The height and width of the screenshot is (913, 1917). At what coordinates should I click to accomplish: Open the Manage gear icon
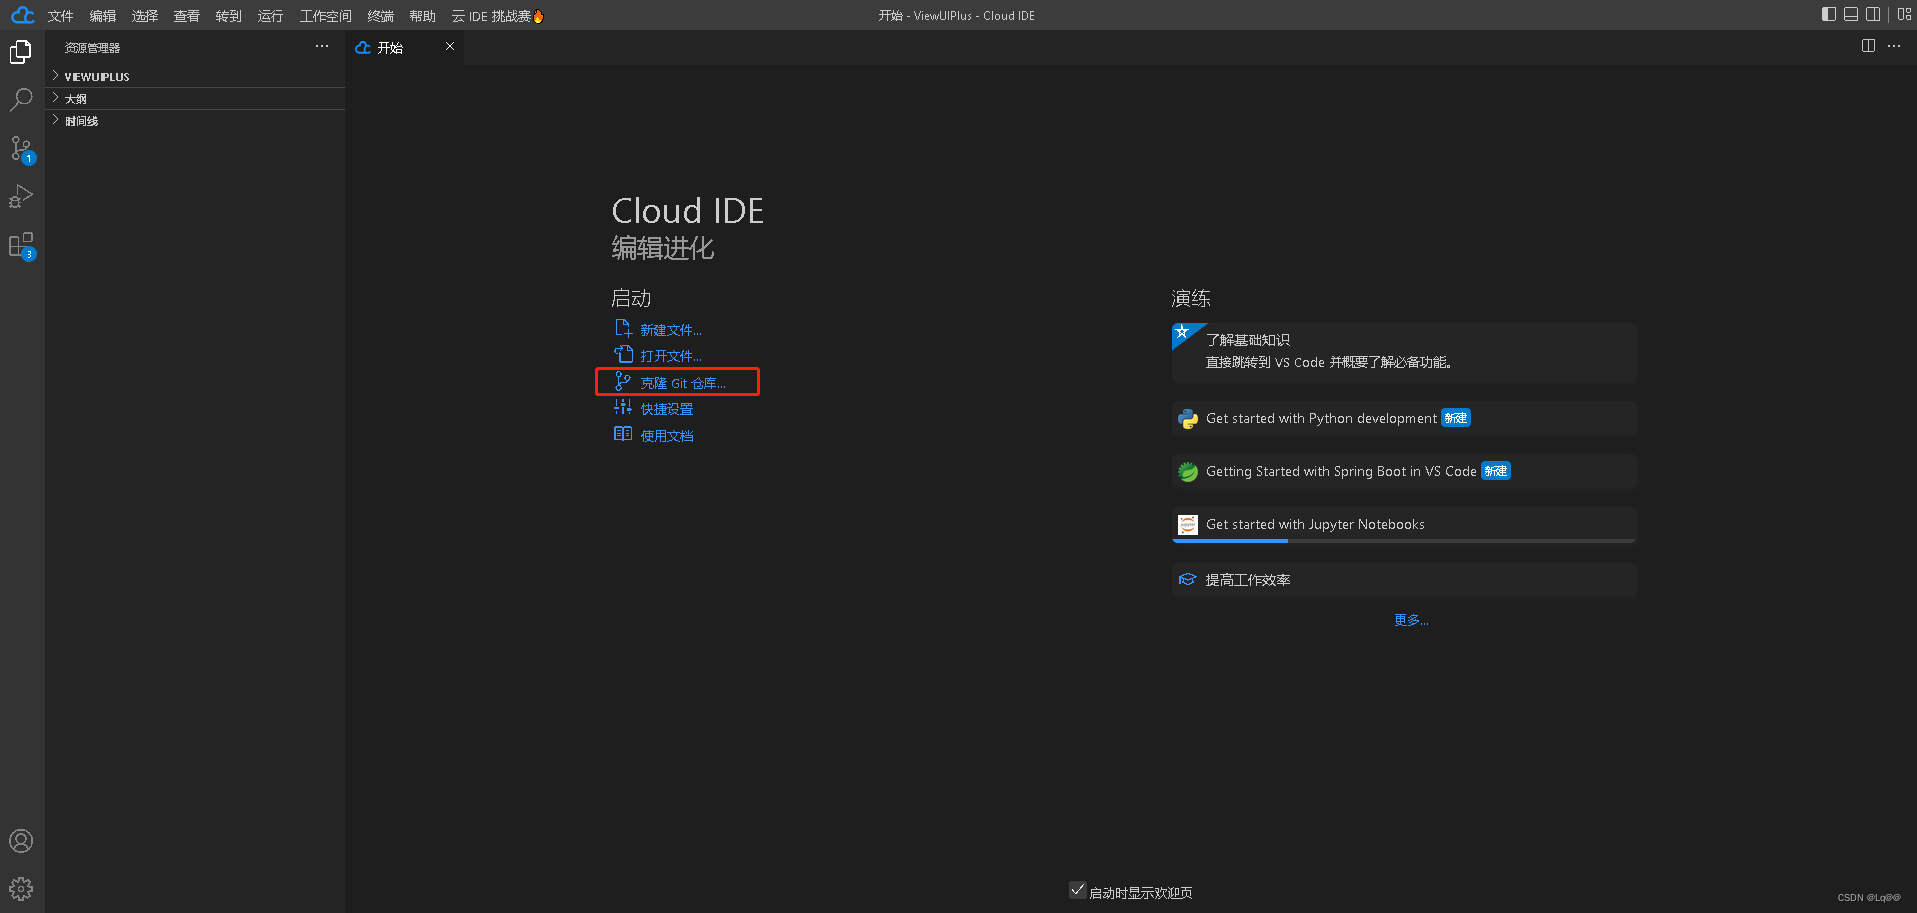21,889
